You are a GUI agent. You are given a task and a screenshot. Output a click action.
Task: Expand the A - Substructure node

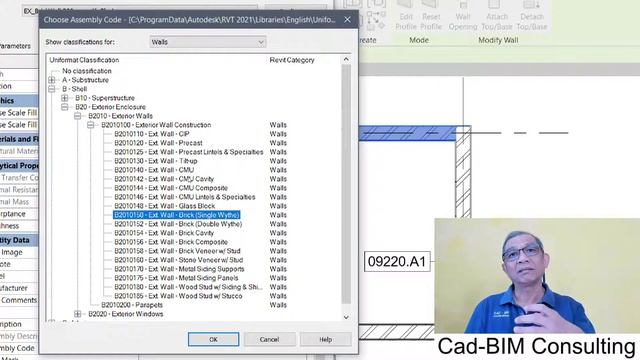point(52,80)
